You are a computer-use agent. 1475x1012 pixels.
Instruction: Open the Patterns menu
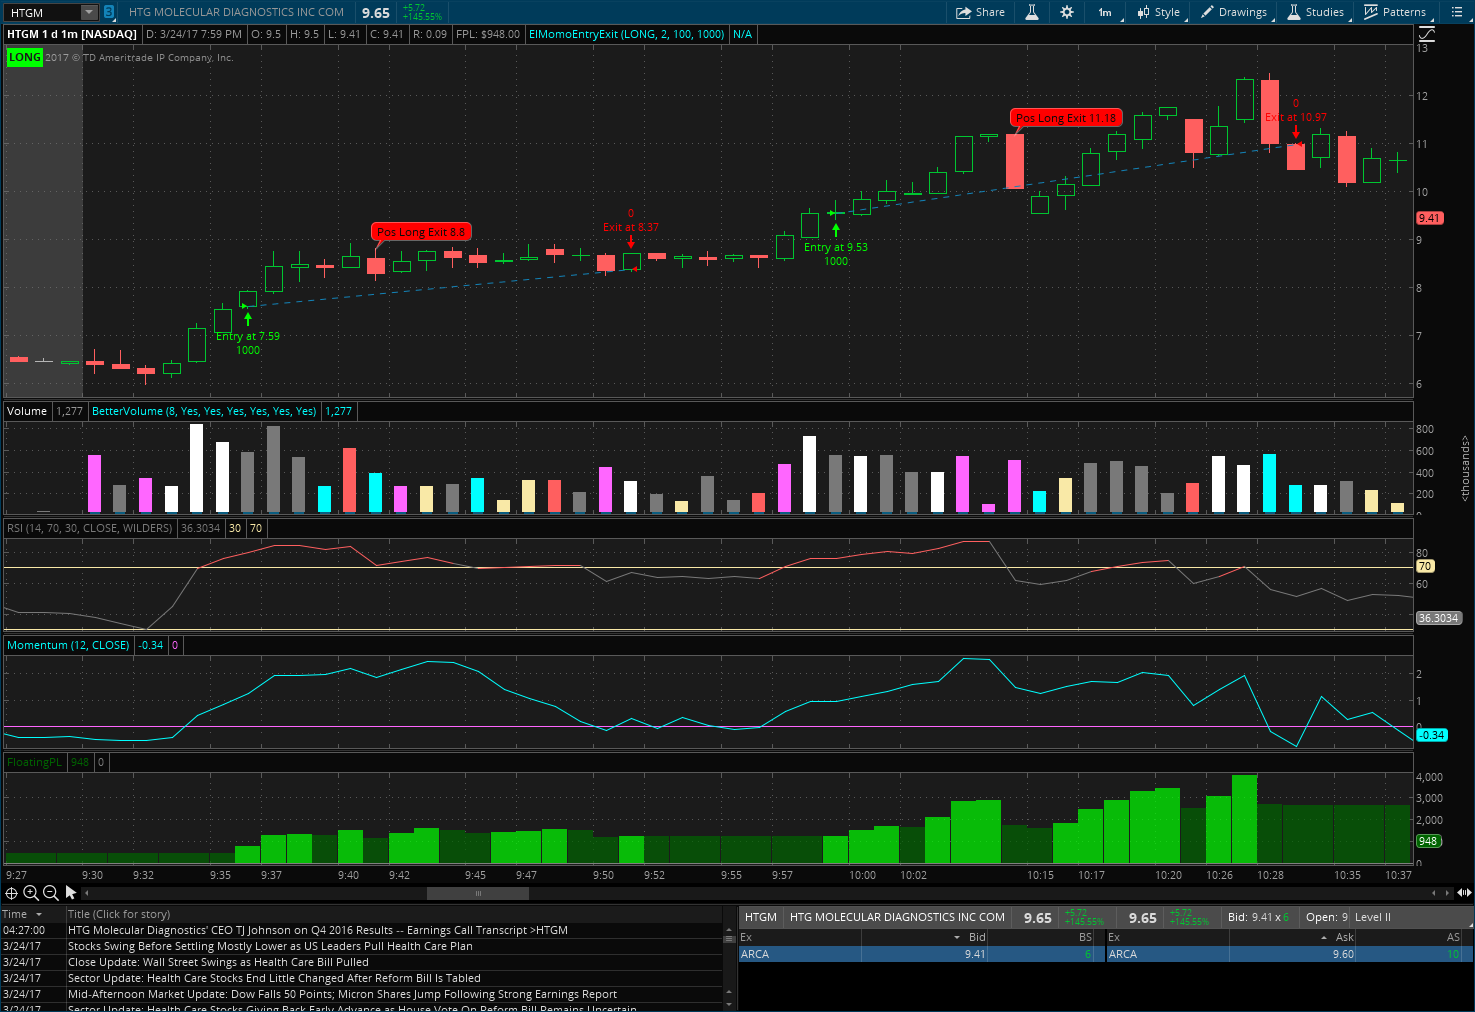pos(1395,12)
